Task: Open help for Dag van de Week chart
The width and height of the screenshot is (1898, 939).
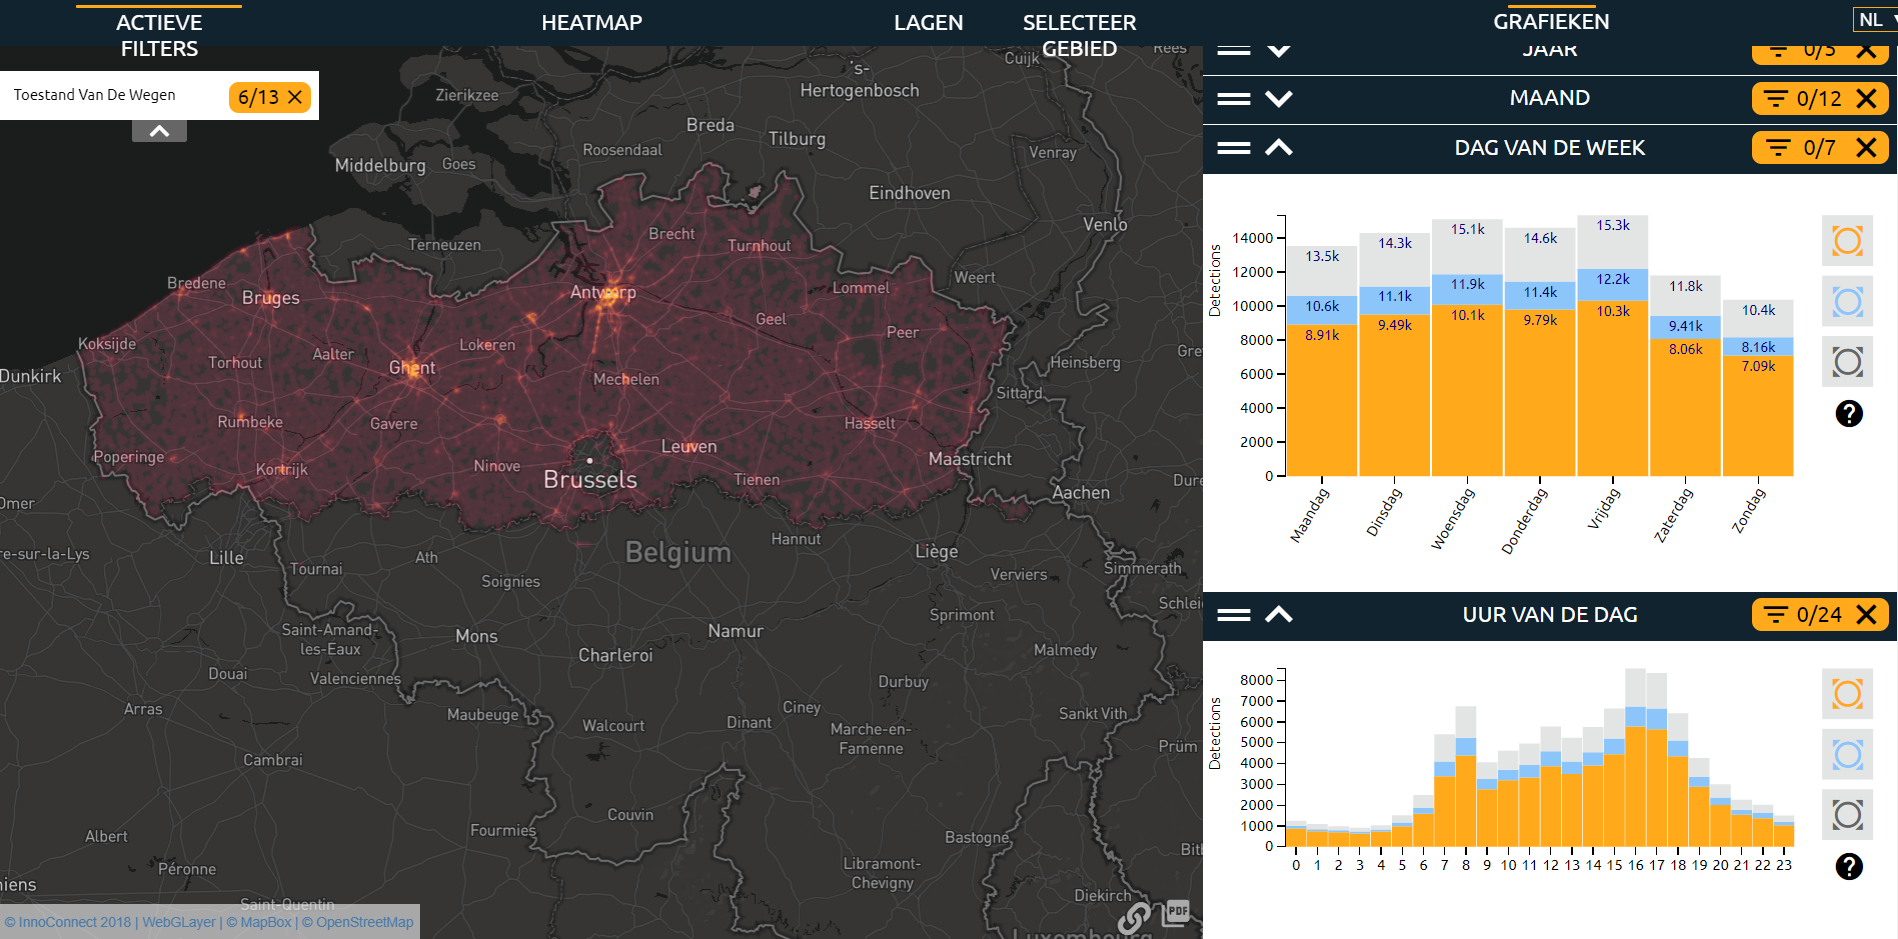Action: coord(1848,413)
